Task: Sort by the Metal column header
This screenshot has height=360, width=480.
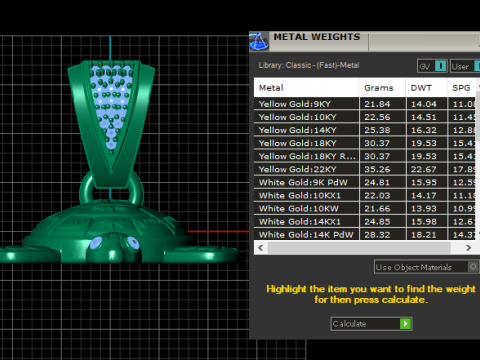Action: pyautogui.click(x=306, y=88)
